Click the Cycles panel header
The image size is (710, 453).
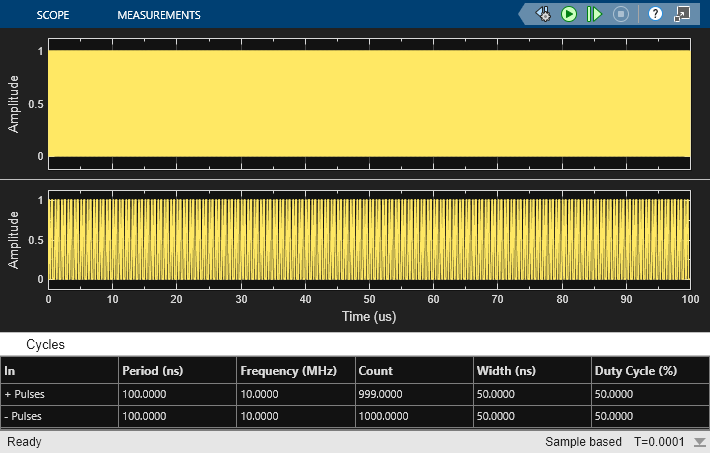pyautogui.click(x=45, y=344)
